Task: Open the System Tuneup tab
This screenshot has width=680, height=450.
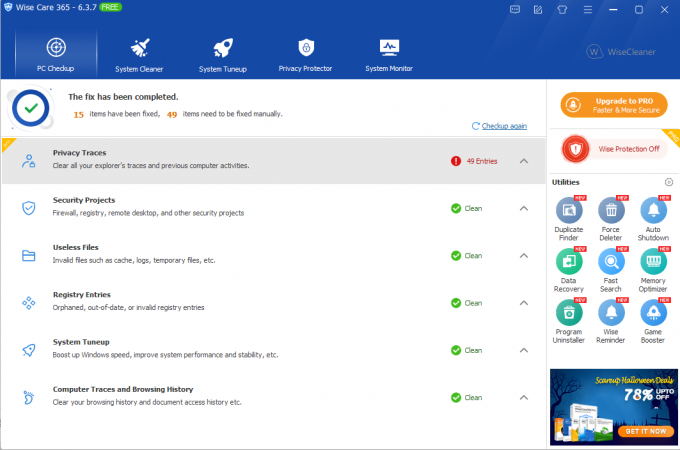Action: [223, 54]
